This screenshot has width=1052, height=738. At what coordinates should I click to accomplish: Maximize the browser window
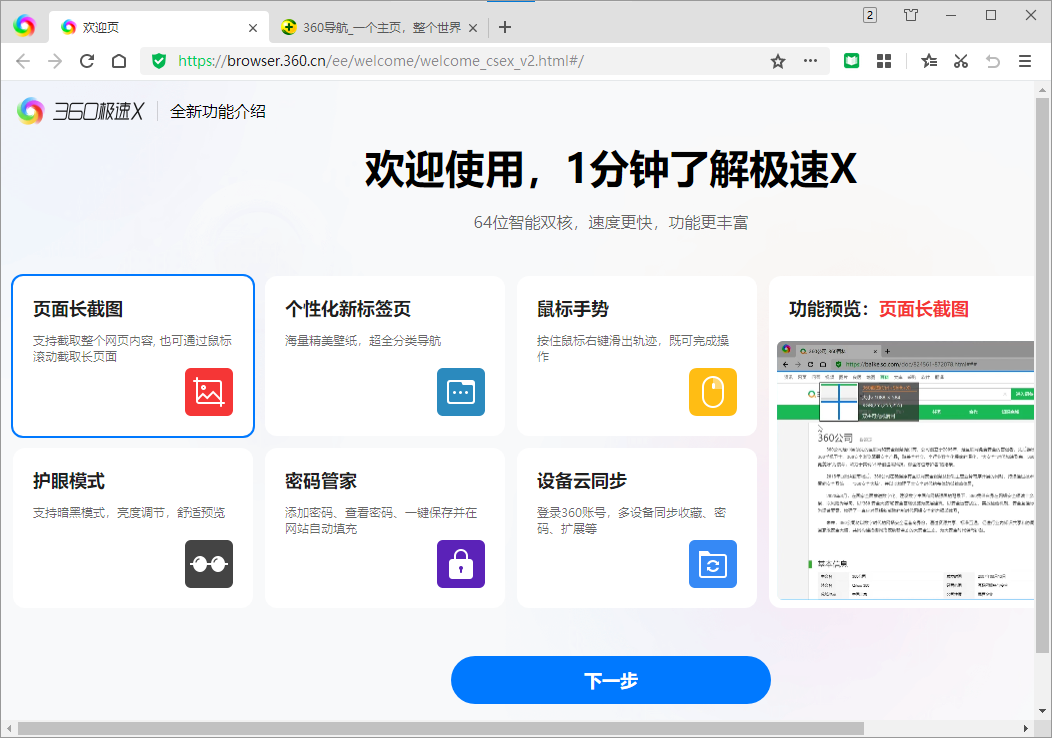click(991, 15)
